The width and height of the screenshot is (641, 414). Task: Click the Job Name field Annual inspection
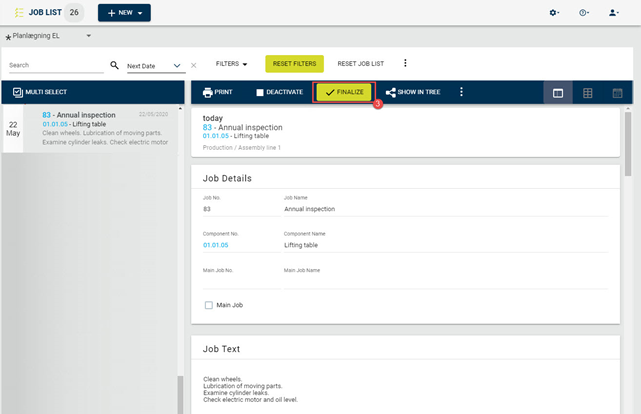click(446, 209)
